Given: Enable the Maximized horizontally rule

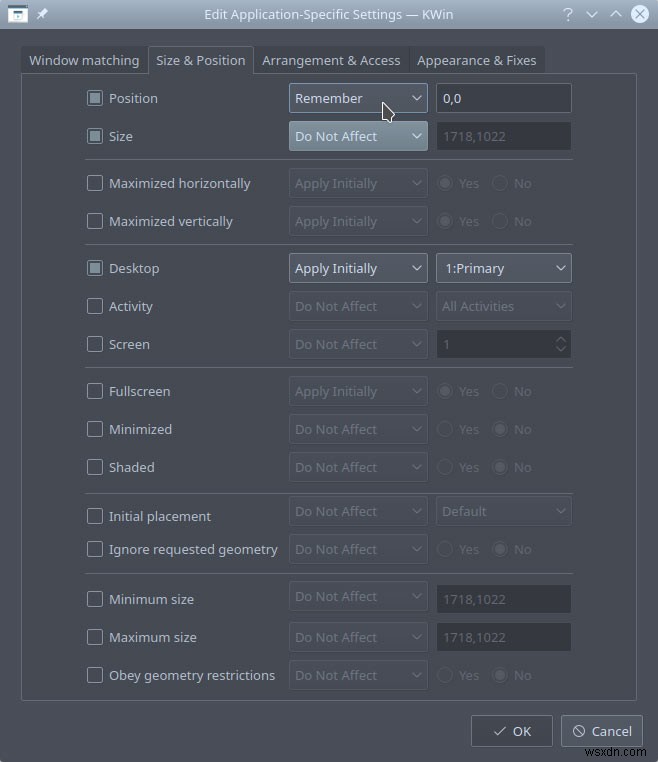Looking at the screenshot, I should tap(95, 183).
